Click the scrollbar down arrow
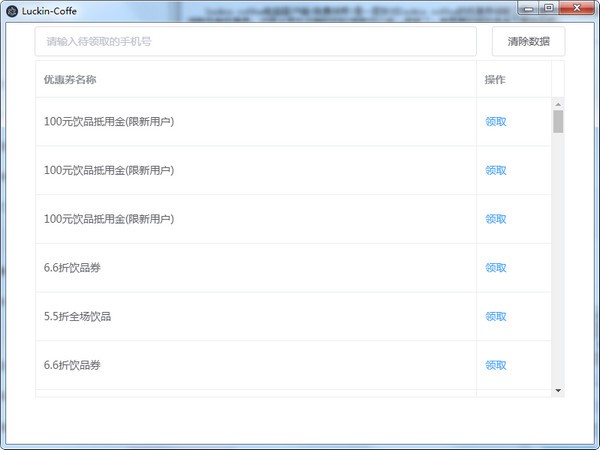This screenshot has width=600, height=450. pyautogui.click(x=558, y=390)
